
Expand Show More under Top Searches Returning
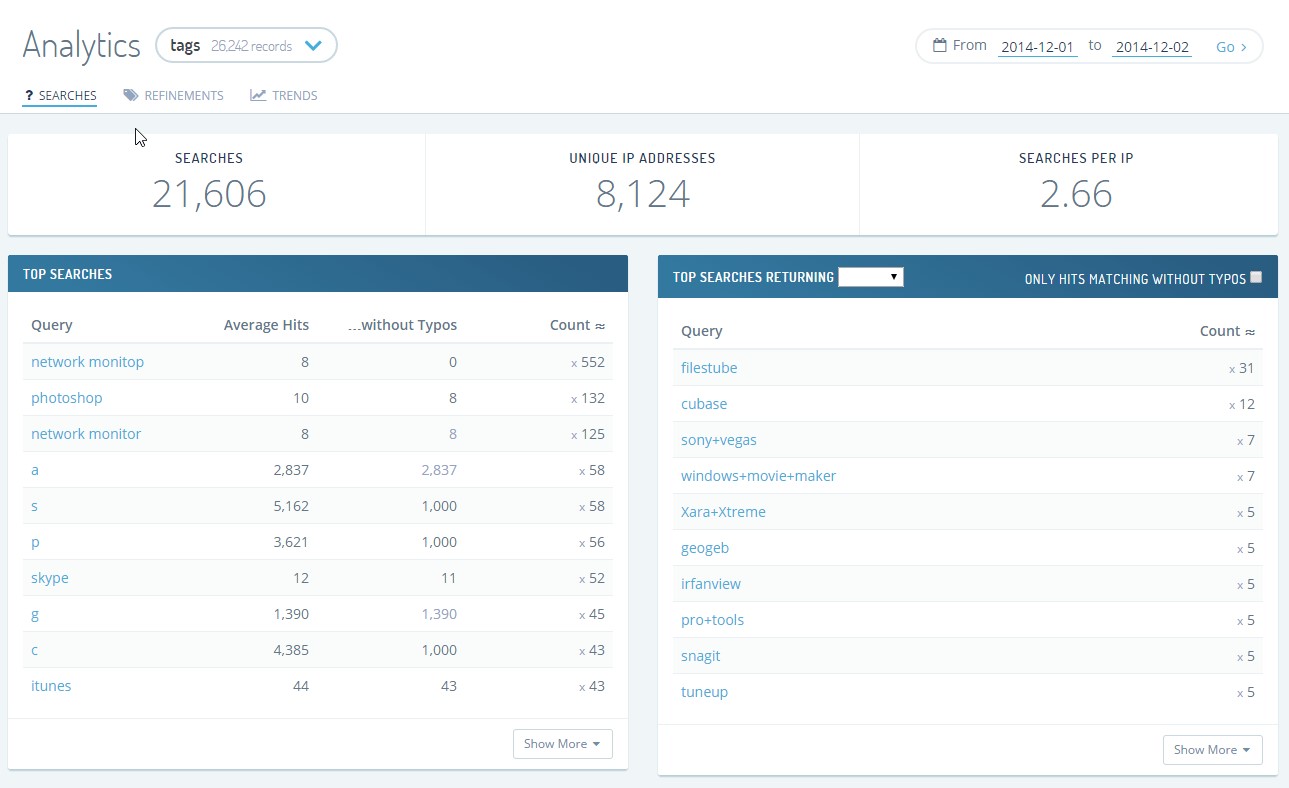(1212, 750)
